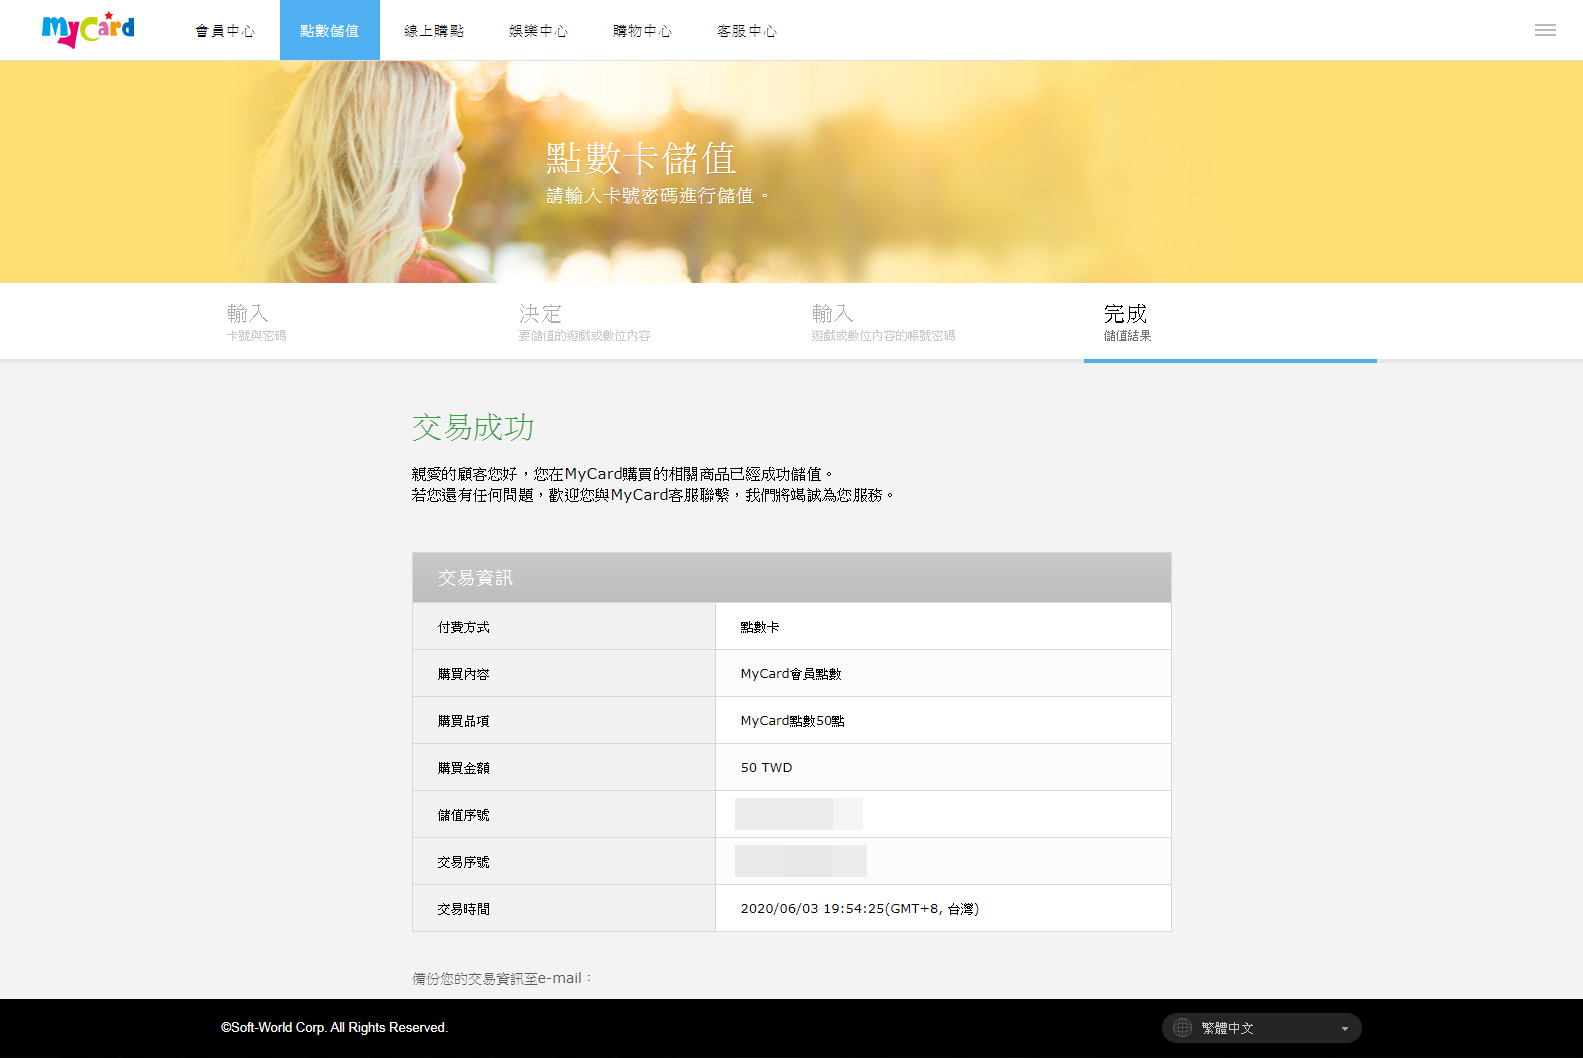Open the hamburger menu icon
The height and width of the screenshot is (1058, 1583).
[1545, 30]
